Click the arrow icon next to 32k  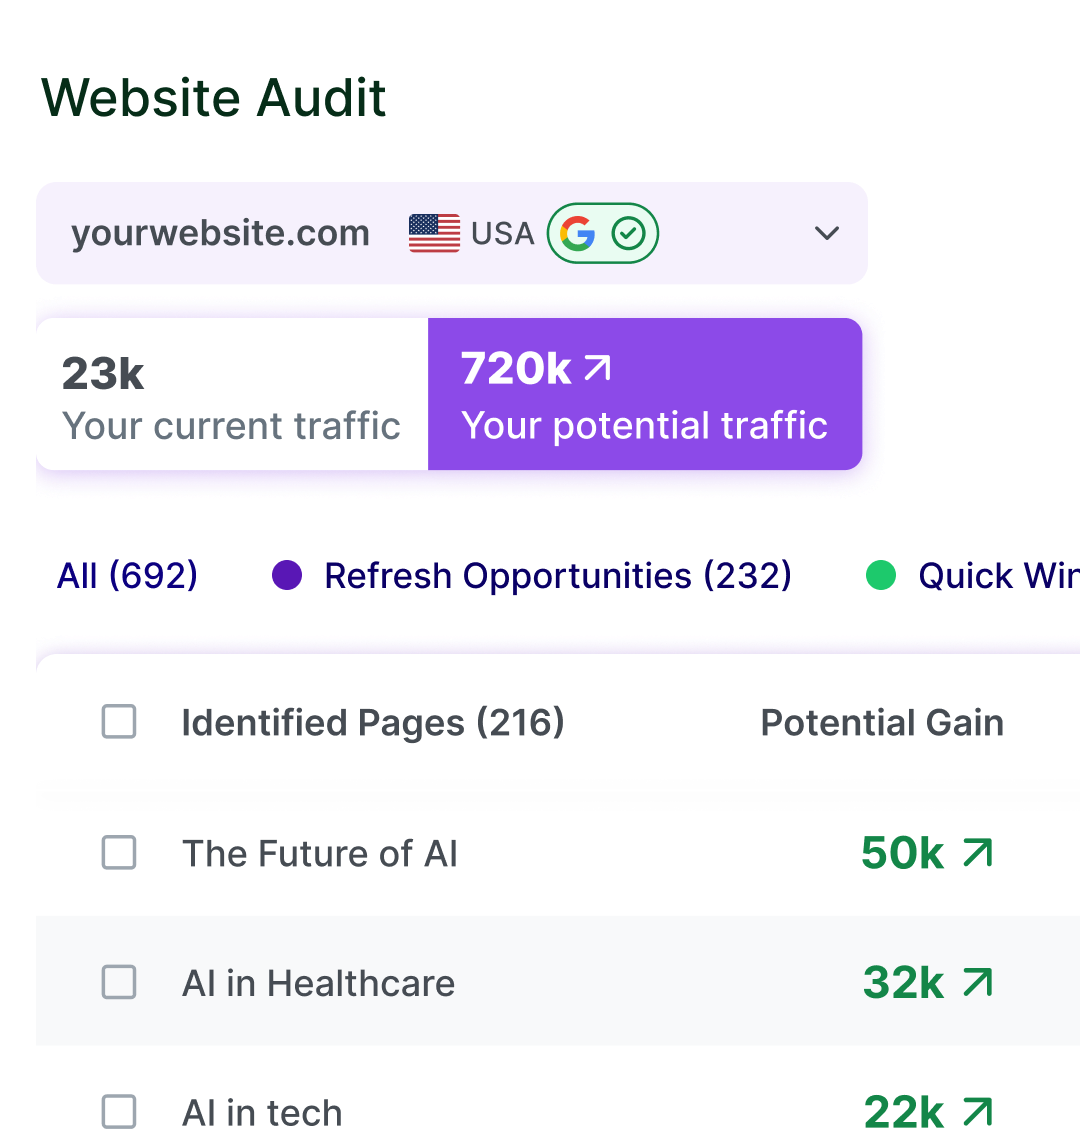[x=977, y=983]
